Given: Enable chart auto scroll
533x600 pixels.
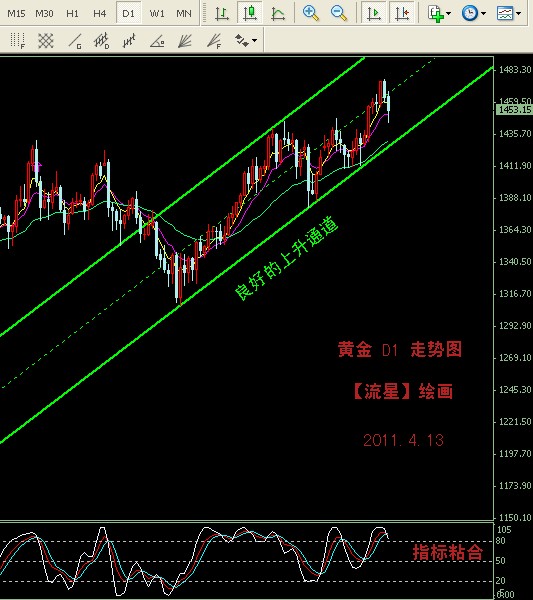Looking at the screenshot, I should click(374, 13).
